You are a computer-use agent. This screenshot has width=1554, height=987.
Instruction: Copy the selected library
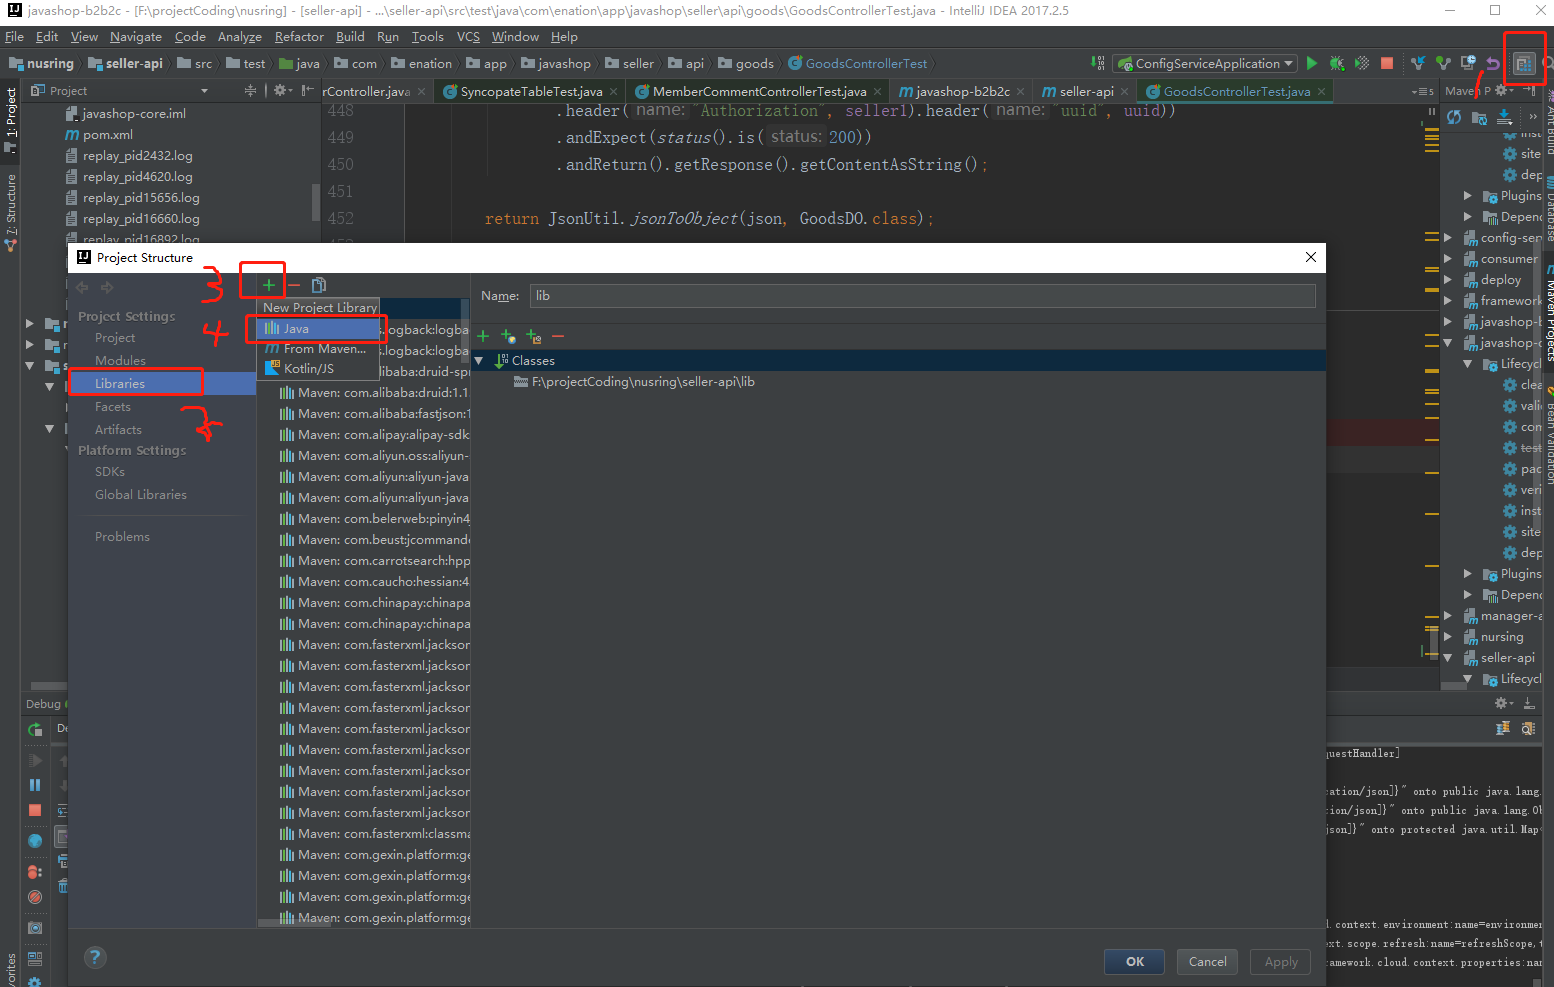[x=319, y=285]
